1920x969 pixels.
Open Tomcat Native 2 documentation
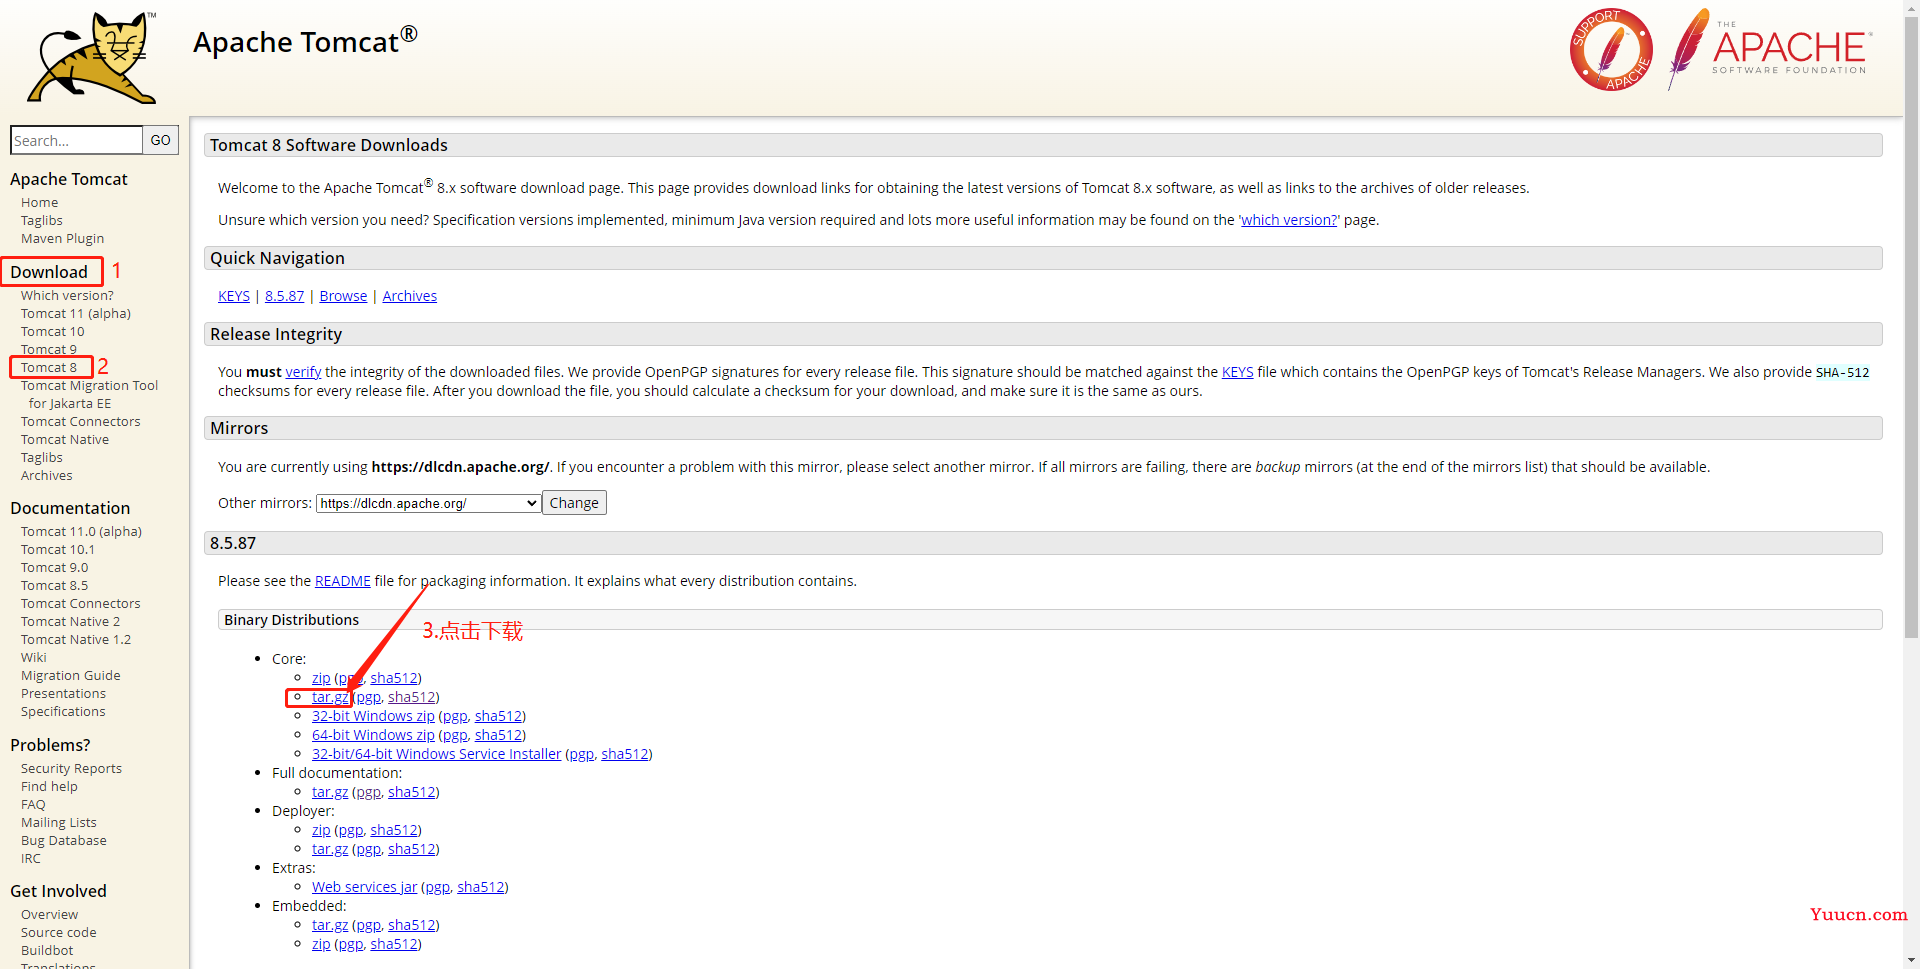[x=70, y=621]
